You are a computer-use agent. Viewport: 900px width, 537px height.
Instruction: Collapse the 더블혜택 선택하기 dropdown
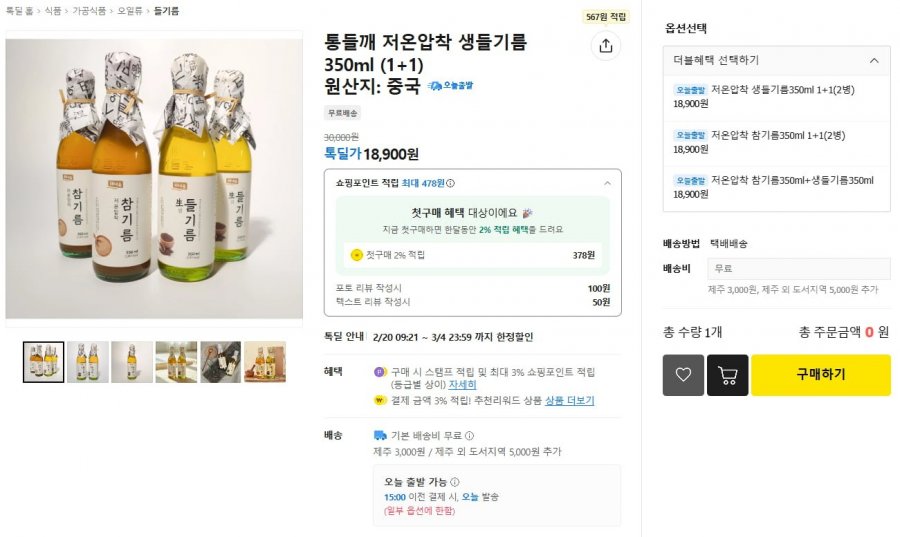[x=874, y=61]
